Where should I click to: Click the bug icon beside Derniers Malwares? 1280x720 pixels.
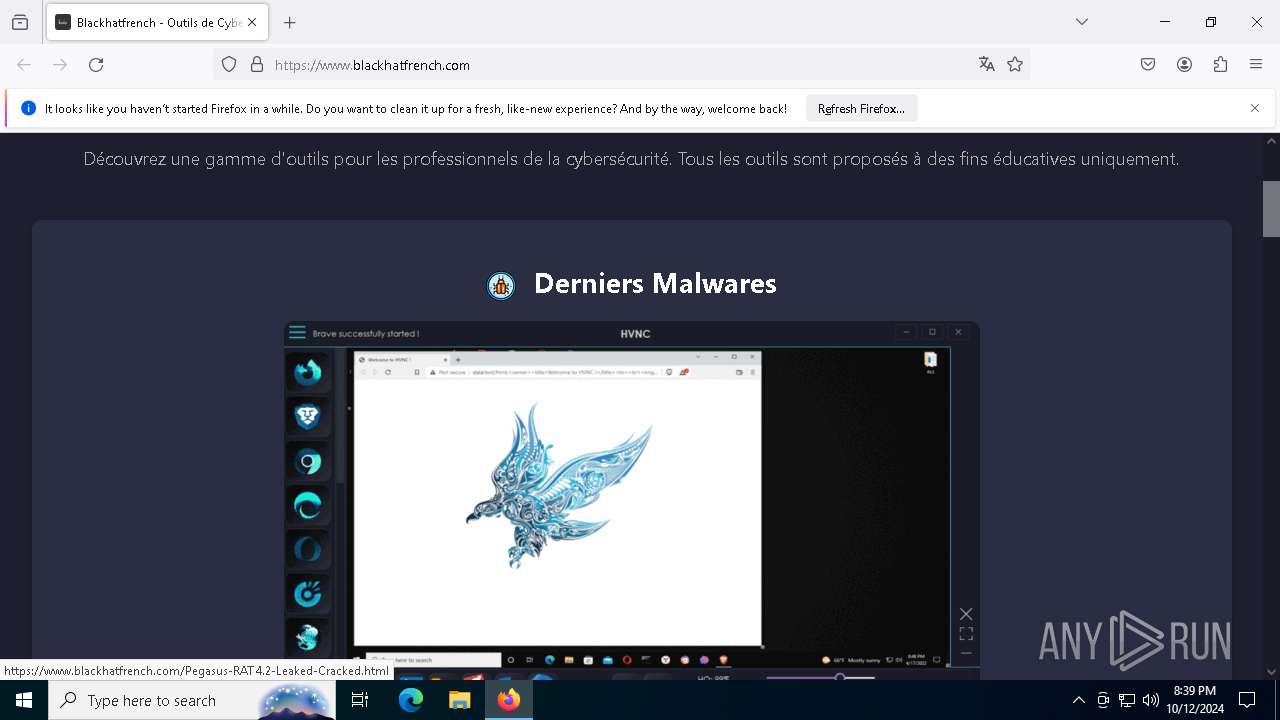click(501, 286)
